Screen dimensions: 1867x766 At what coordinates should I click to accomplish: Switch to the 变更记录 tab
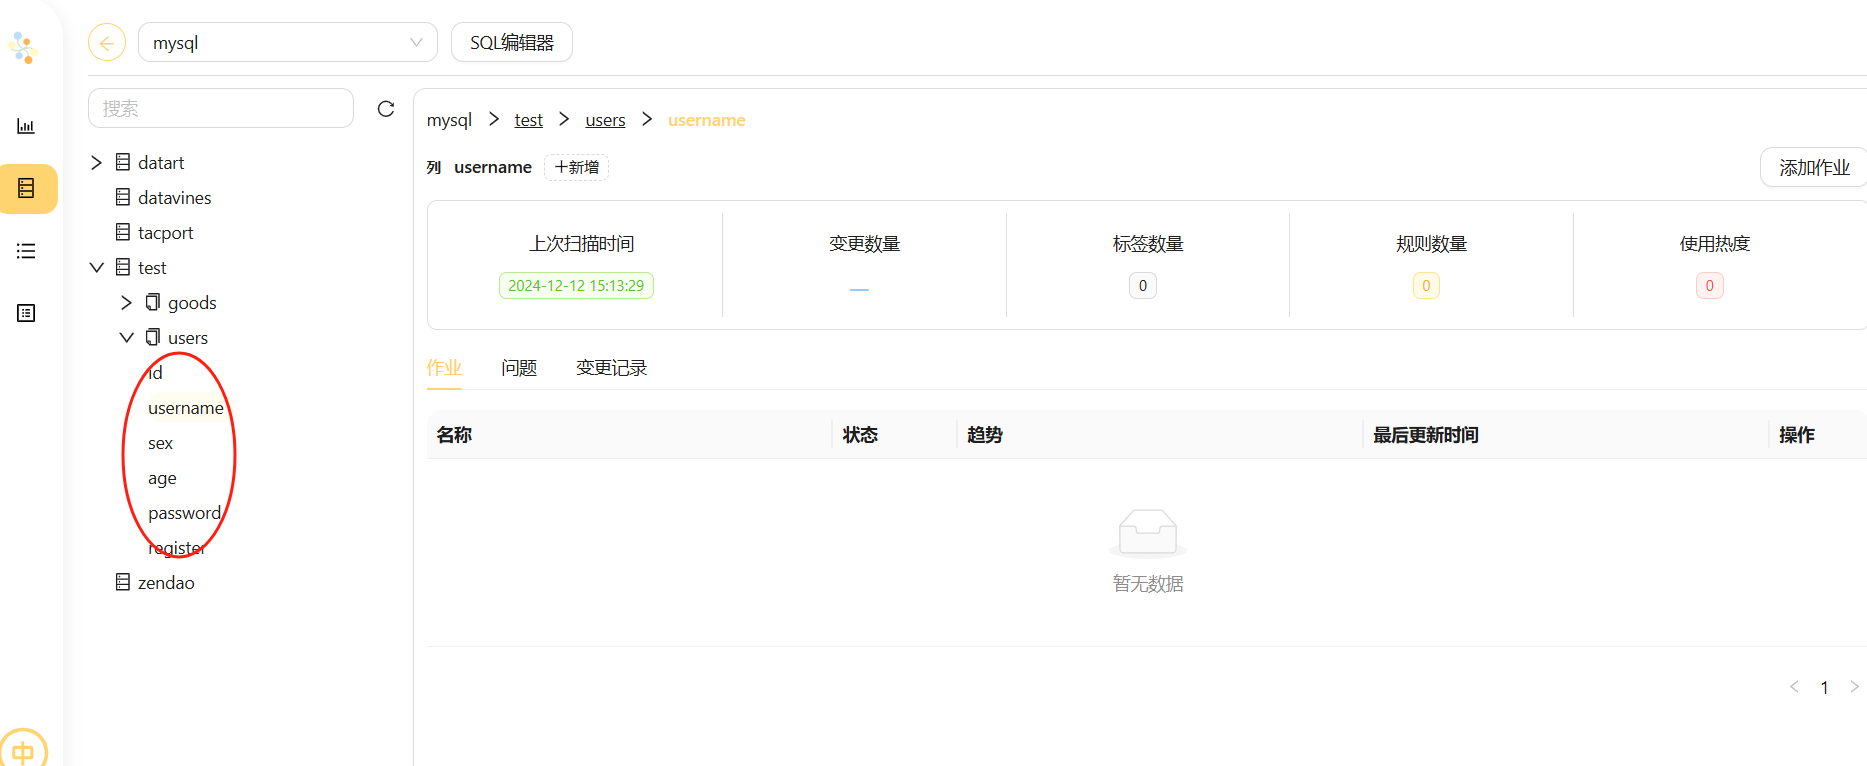[611, 368]
